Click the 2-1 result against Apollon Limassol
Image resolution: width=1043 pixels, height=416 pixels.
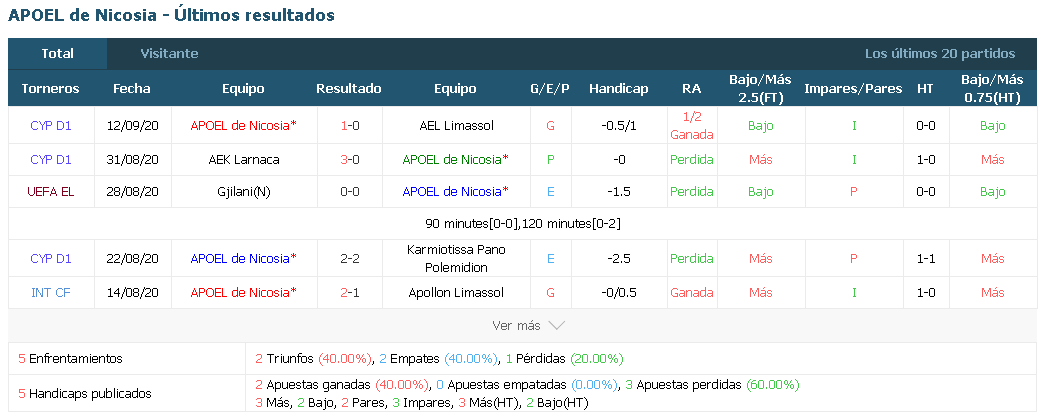click(350, 292)
